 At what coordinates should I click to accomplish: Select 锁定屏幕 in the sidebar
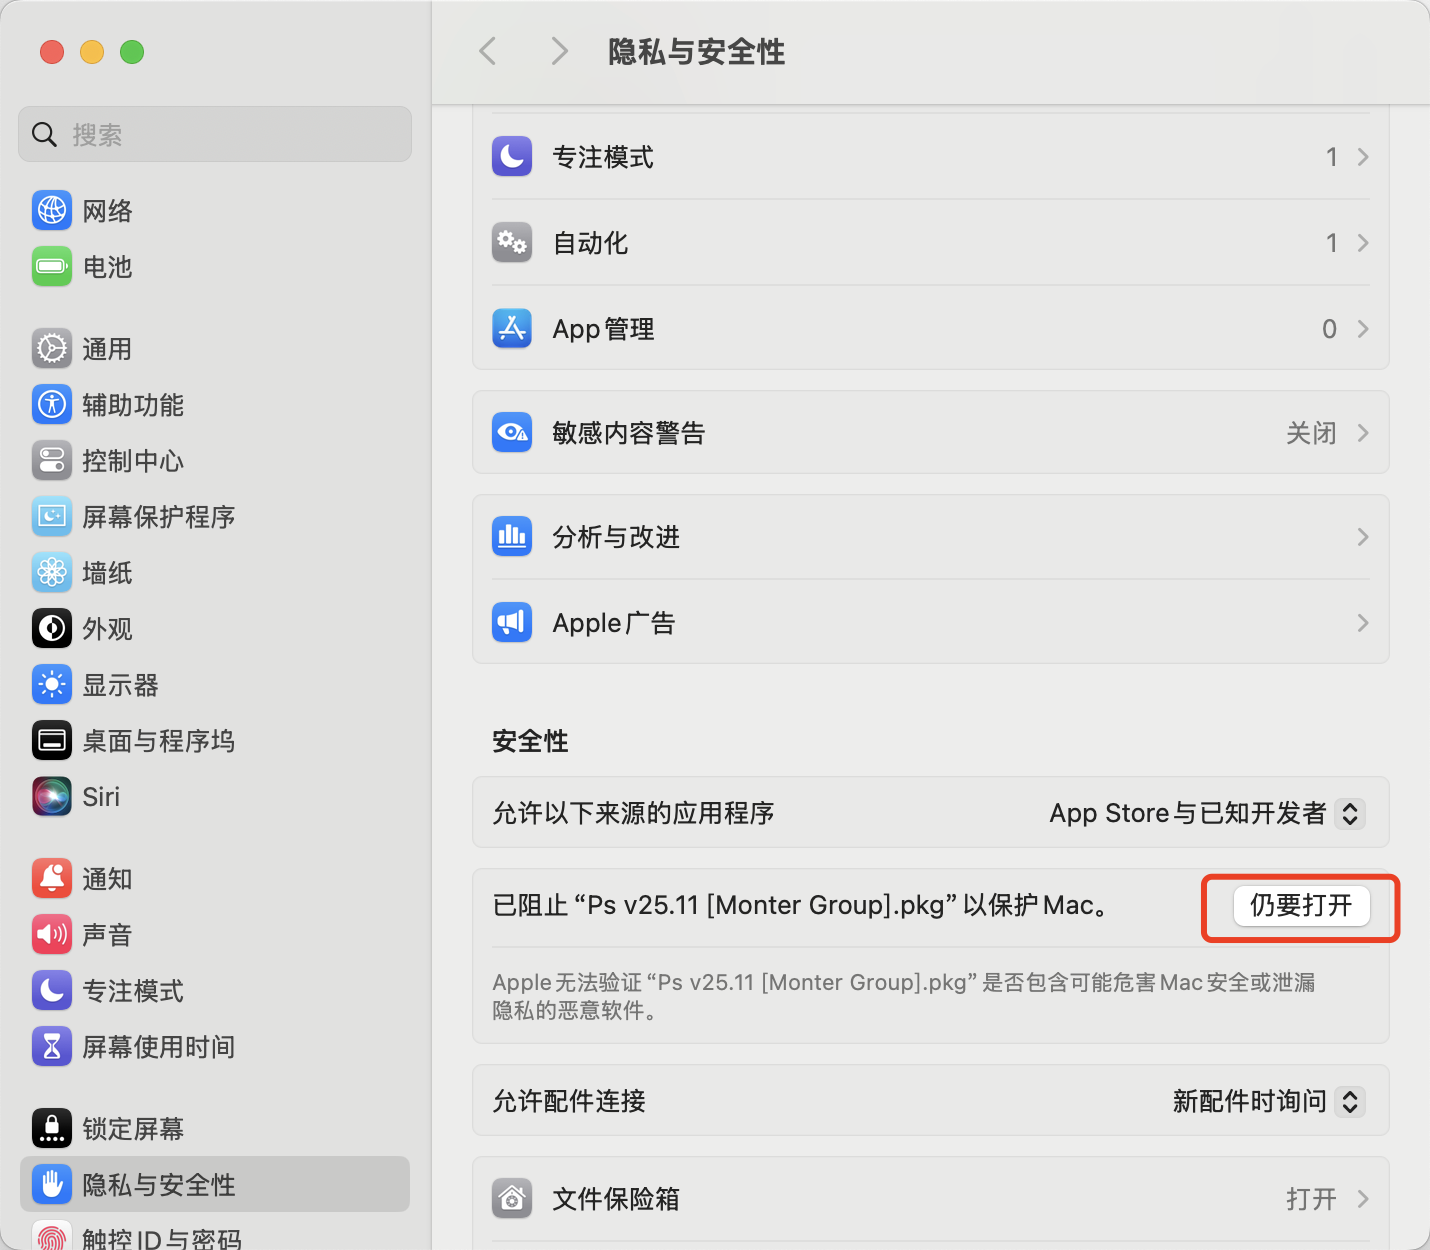(x=215, y=1129)
